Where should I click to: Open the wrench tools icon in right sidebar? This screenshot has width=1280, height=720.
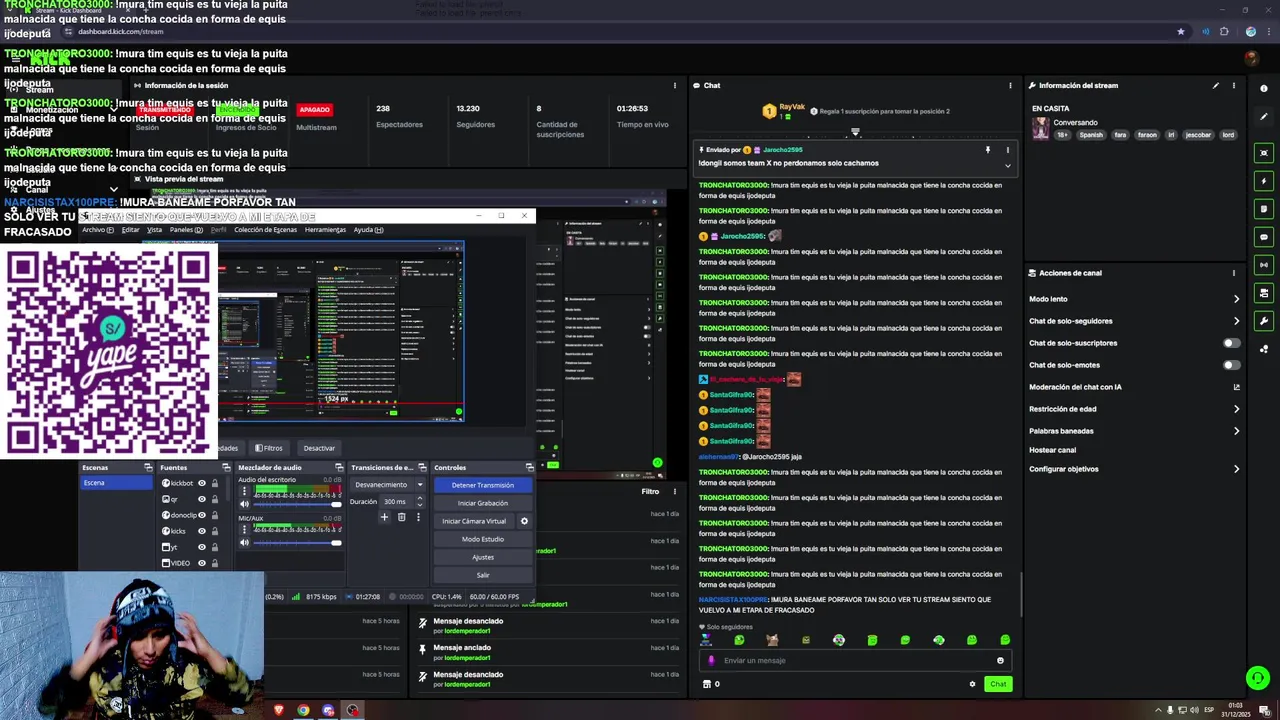click(1264, 321)
